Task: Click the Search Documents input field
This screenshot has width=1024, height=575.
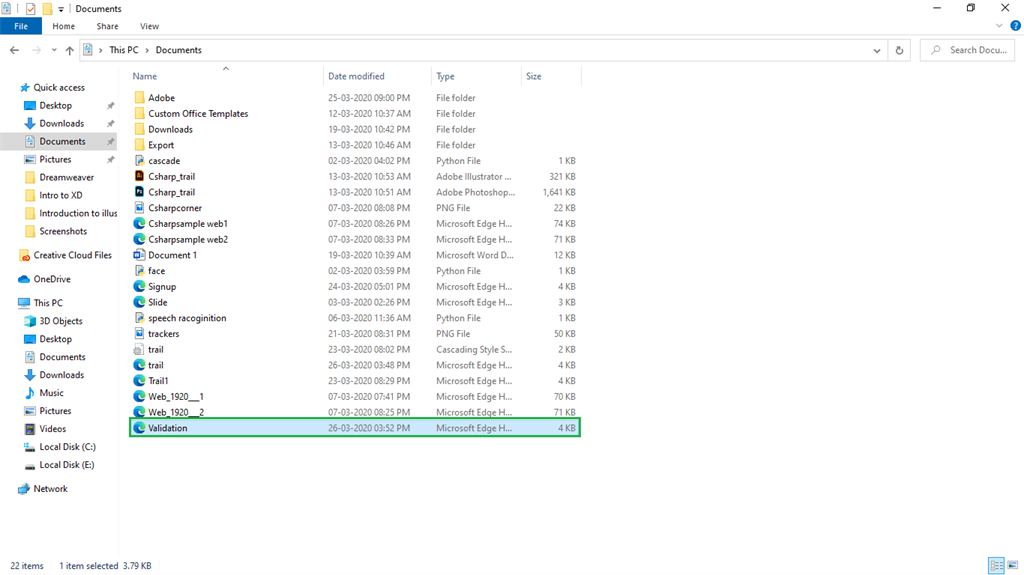Action: pyautogui.click(x=968, y=50)
